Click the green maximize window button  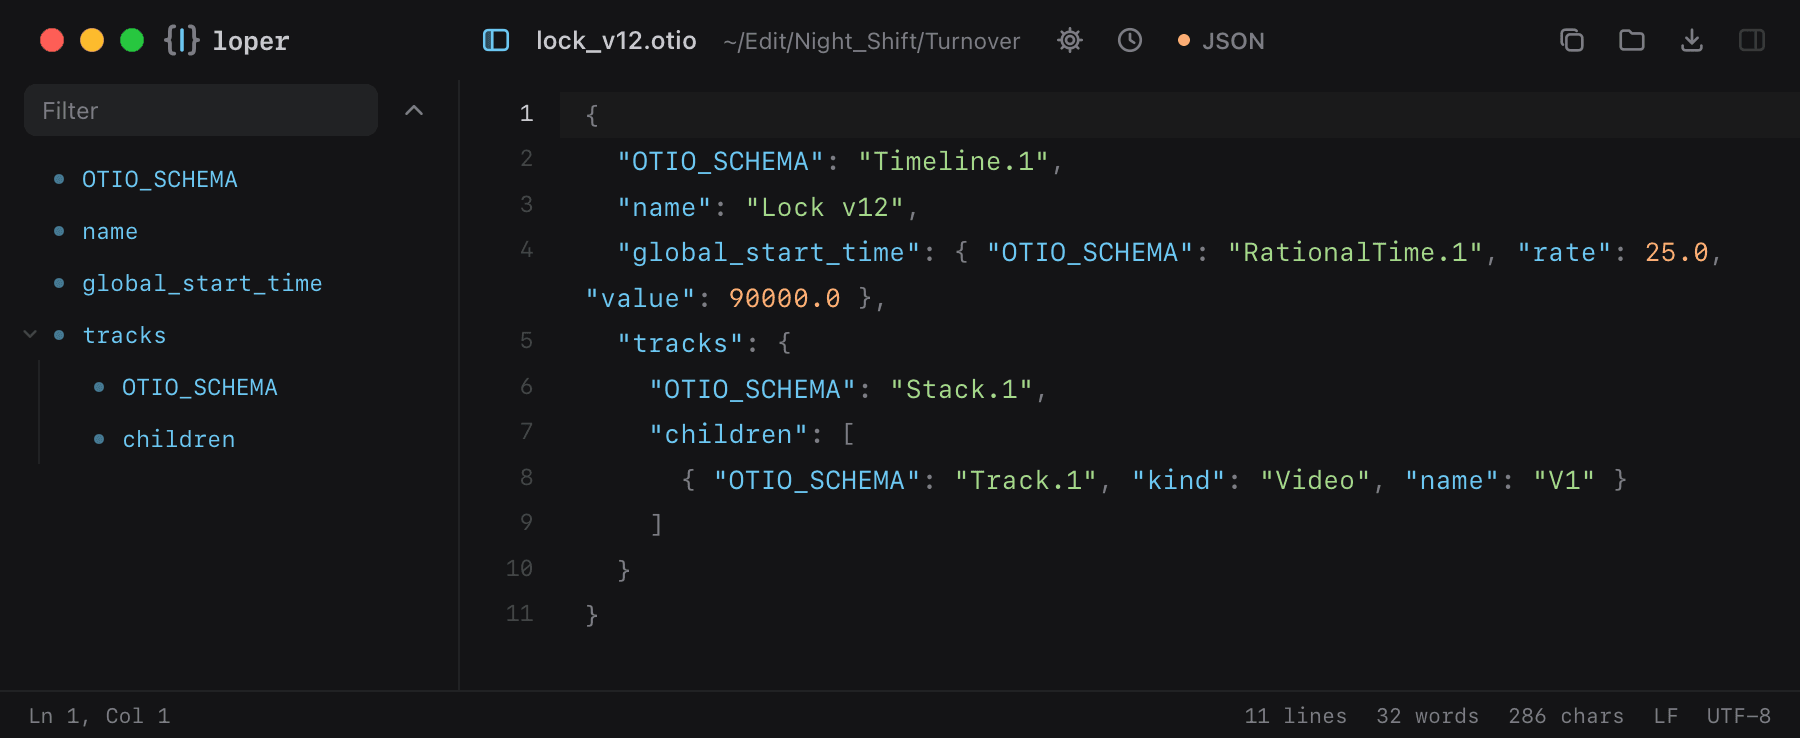pyautogui.click(x=132, y=40)
